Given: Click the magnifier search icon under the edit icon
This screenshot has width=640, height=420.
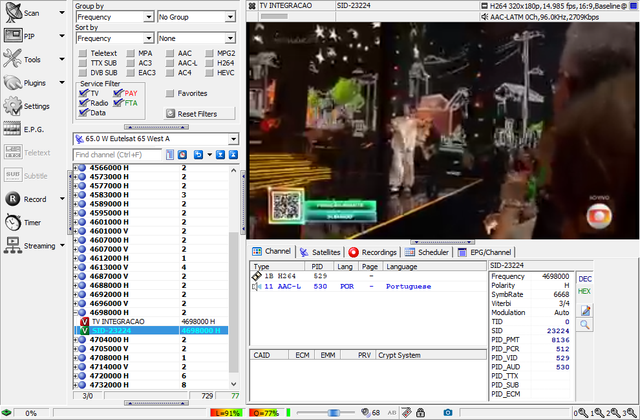Looking at the screenshot, I should (585, 325).
